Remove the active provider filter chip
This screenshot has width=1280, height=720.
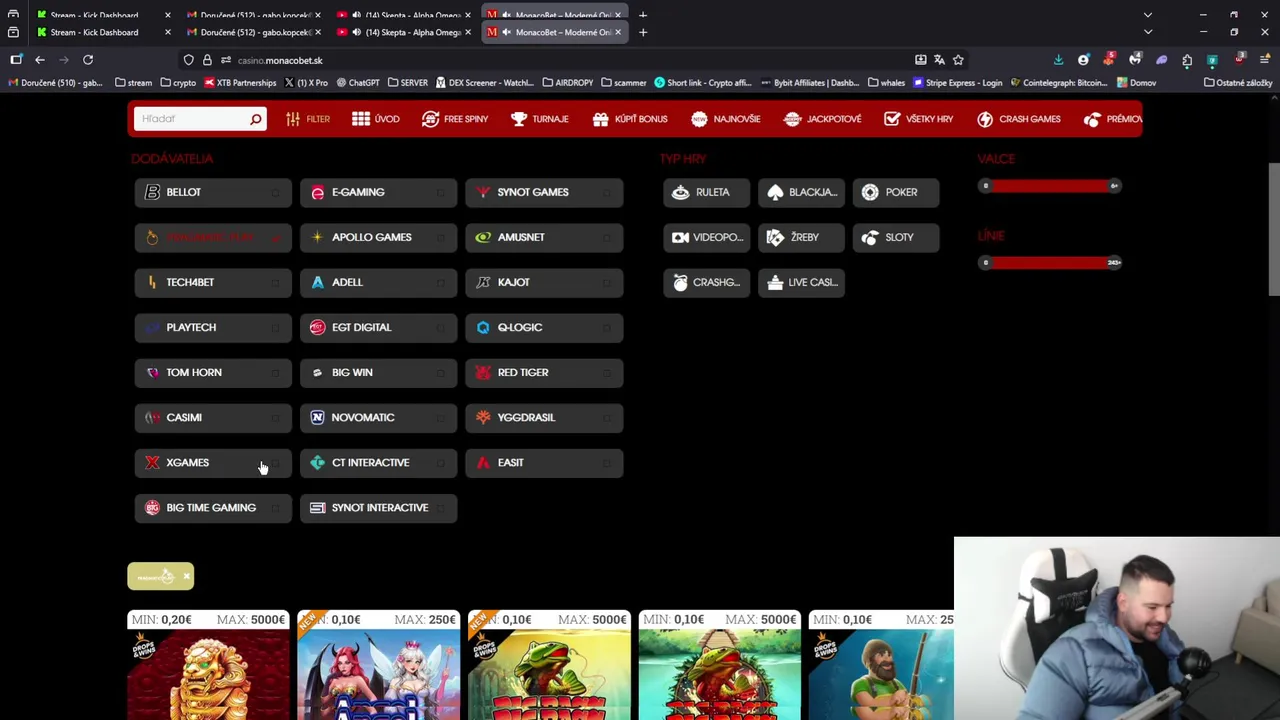[x=186, y=577]
